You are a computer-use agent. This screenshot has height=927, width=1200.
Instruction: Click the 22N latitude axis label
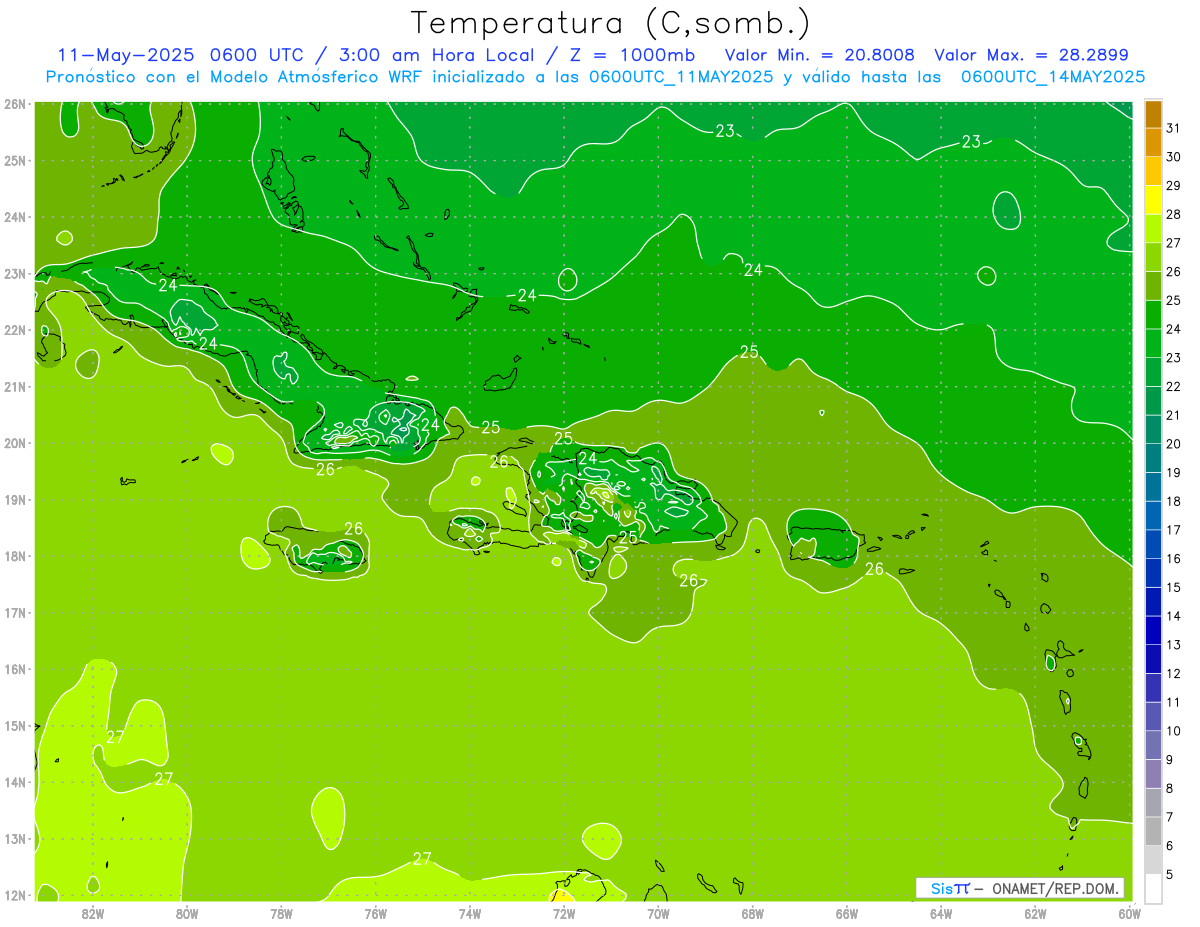(15, 330)
